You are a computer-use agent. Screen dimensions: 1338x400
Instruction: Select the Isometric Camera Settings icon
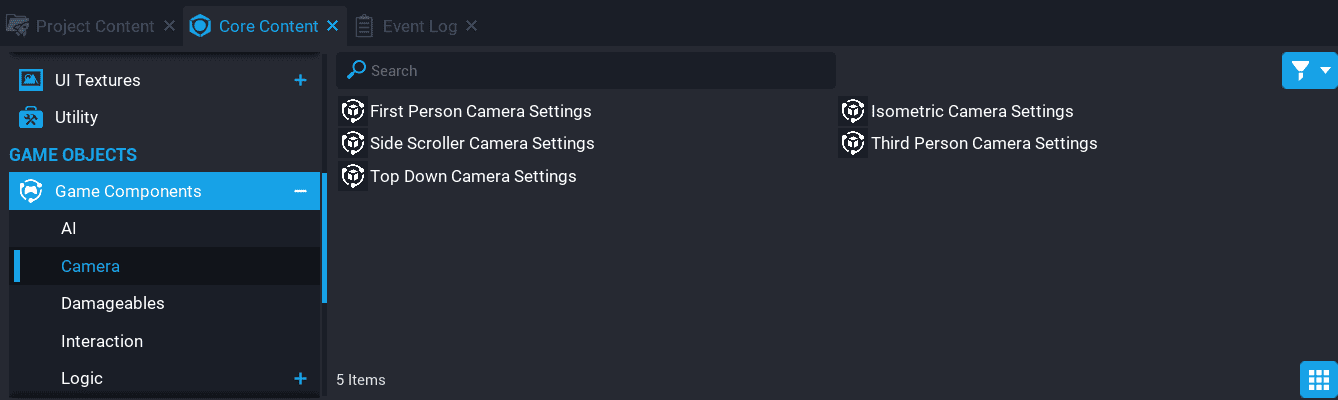click(853, 111)
